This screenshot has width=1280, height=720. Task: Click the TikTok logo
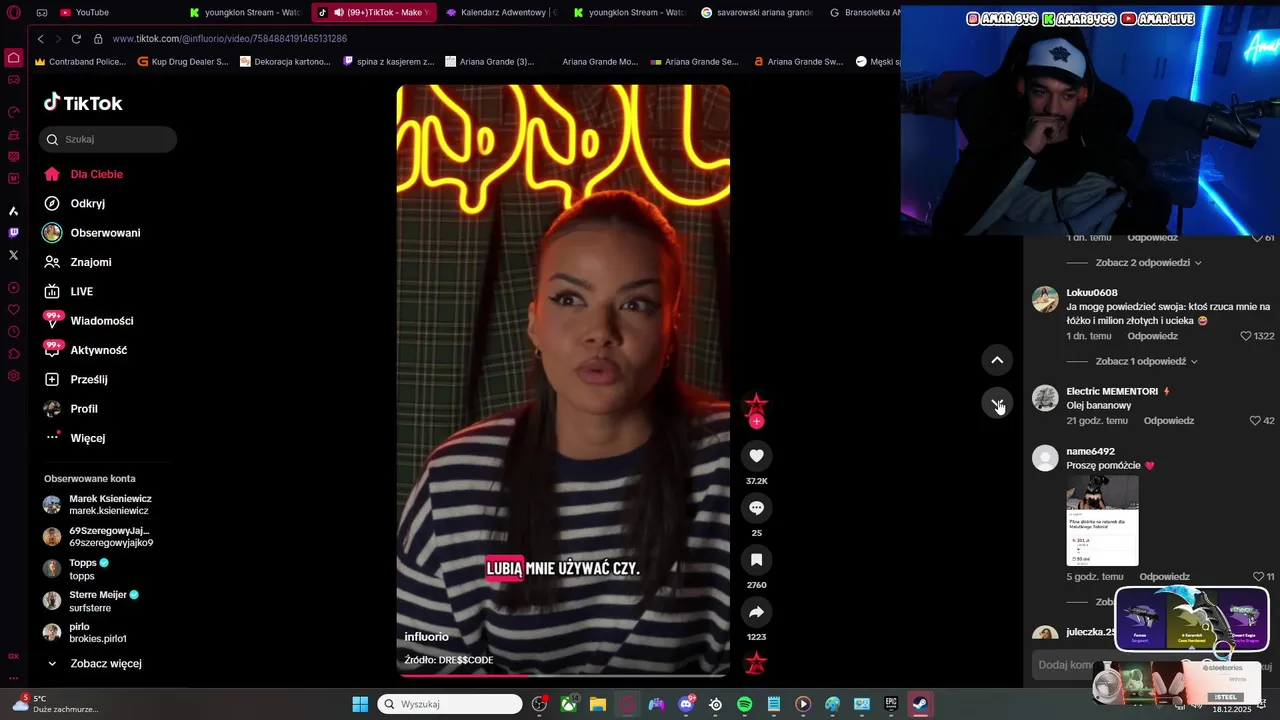pos(83,103)
